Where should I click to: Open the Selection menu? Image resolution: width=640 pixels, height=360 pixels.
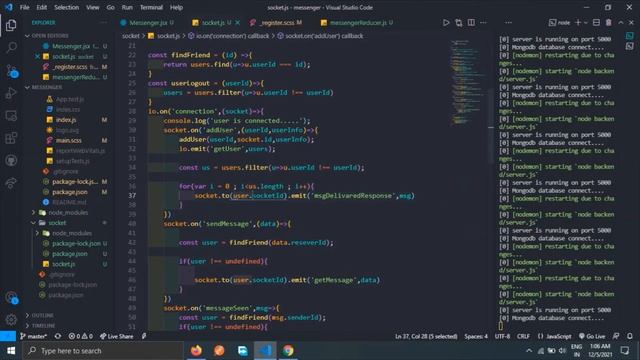tap(67, 7)
